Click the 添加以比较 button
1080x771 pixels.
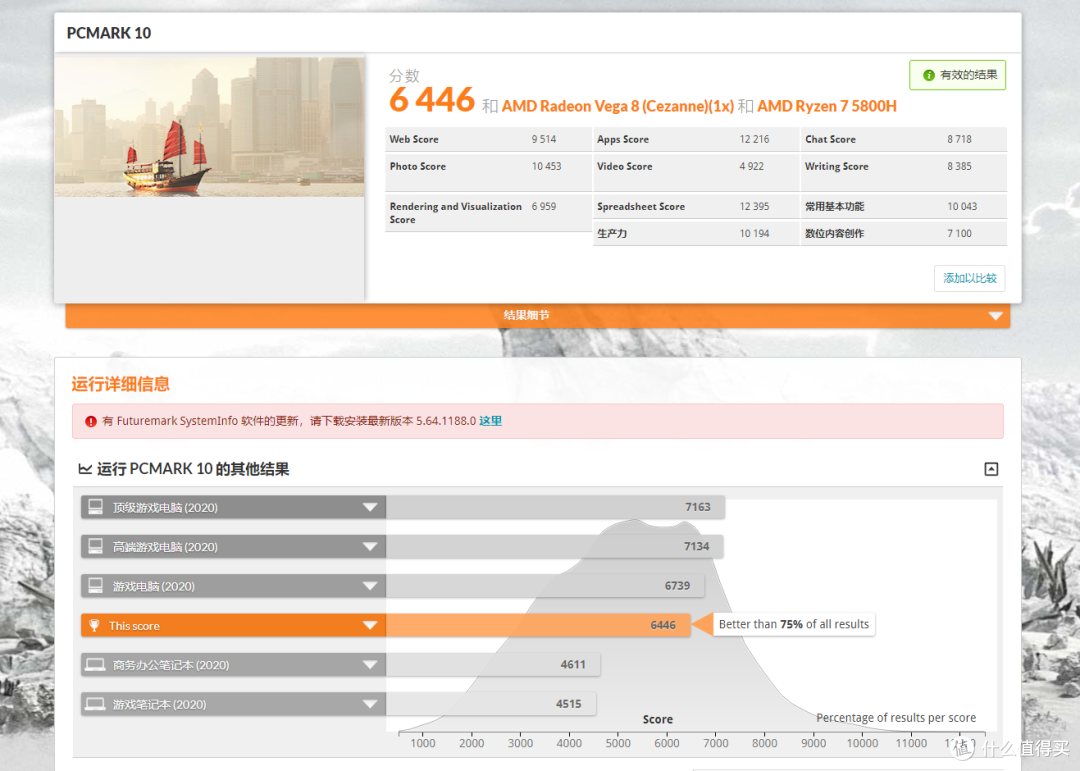[970, 278]
